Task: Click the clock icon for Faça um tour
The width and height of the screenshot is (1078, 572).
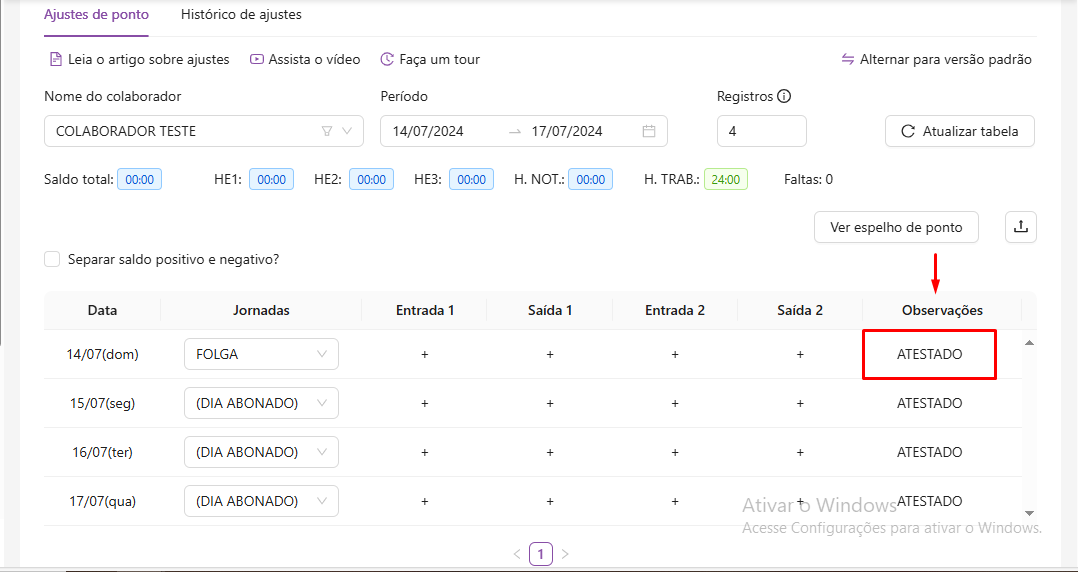Action: click(387, 60)
